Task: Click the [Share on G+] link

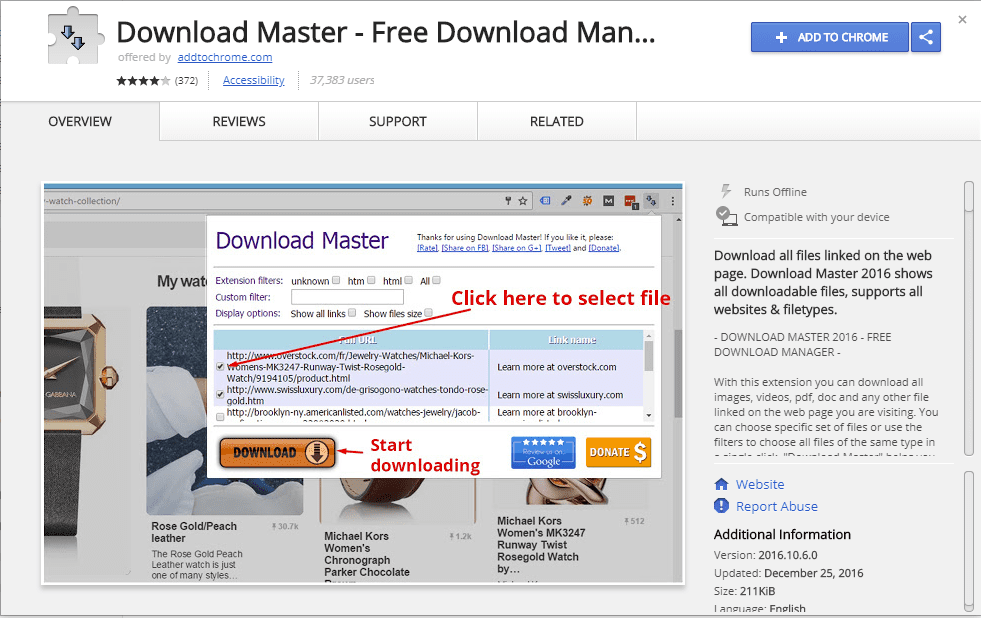Action: pos(517,248)
